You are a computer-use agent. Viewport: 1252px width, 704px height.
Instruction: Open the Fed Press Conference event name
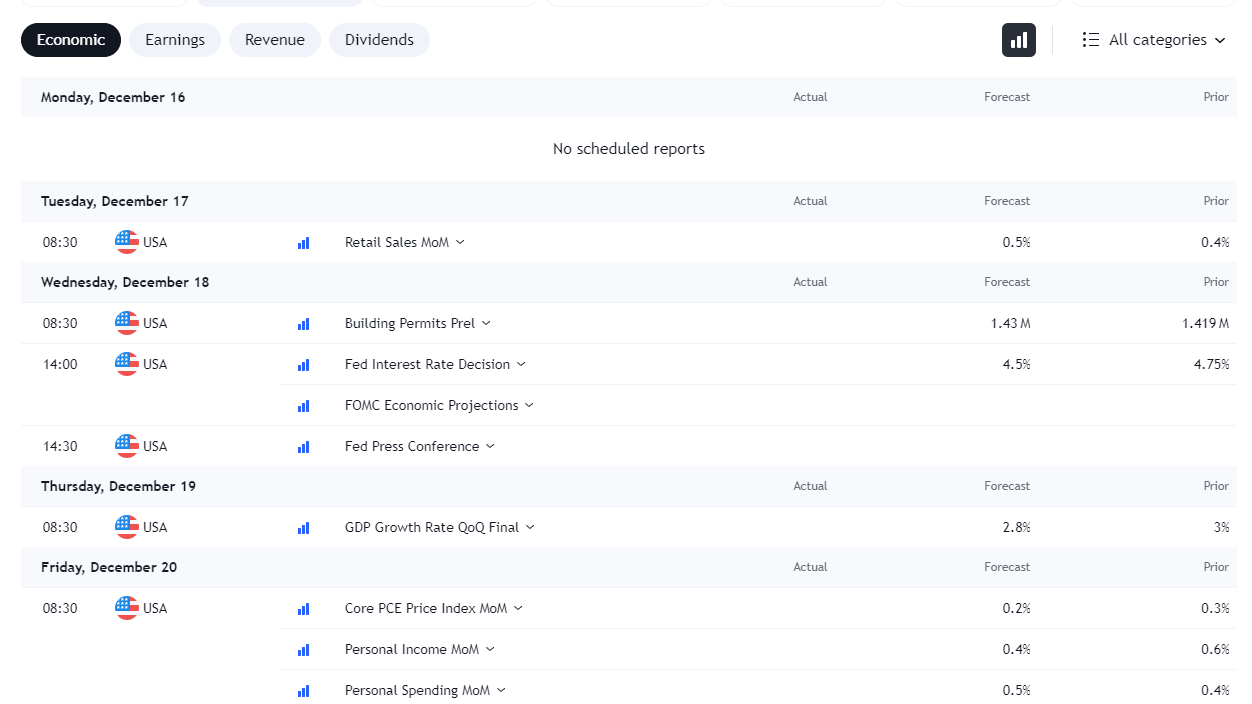point(412,446)
